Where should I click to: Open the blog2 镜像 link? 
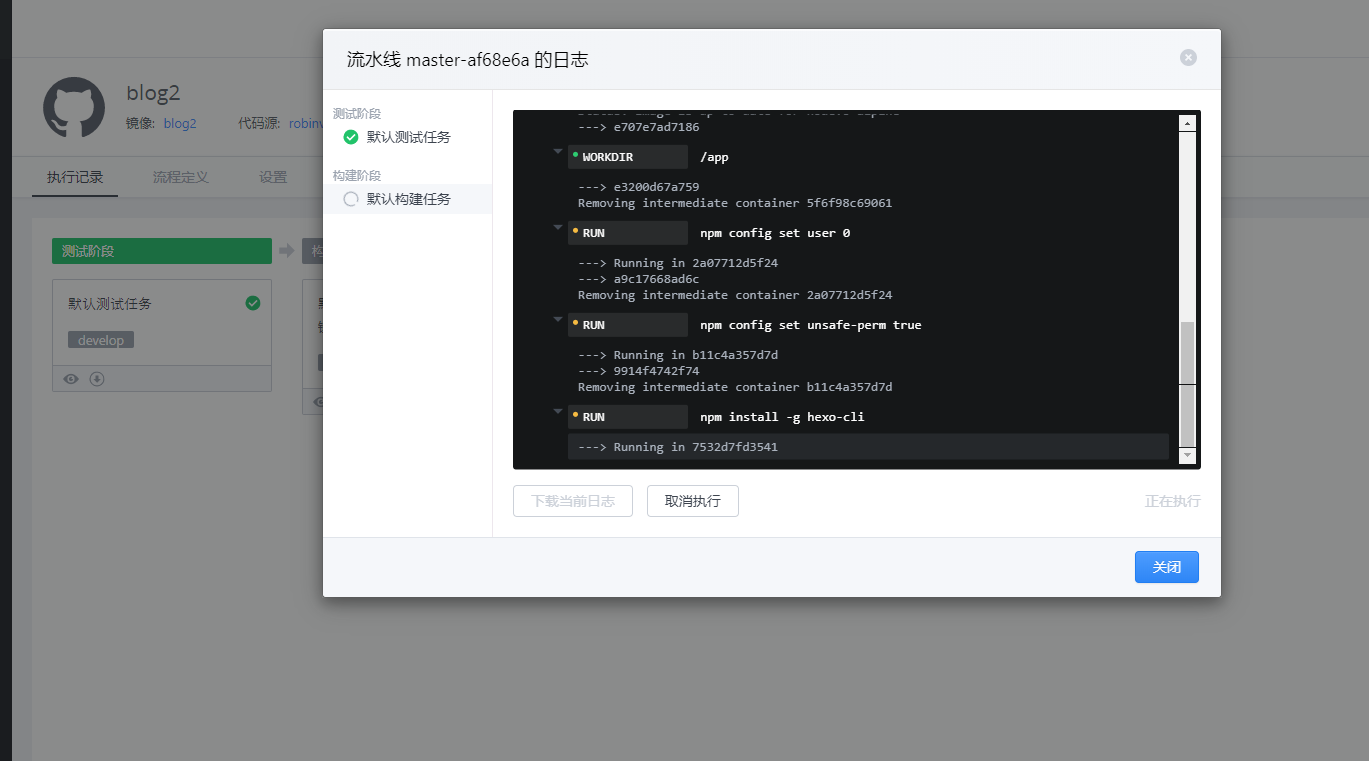click(x=180, y=123)
